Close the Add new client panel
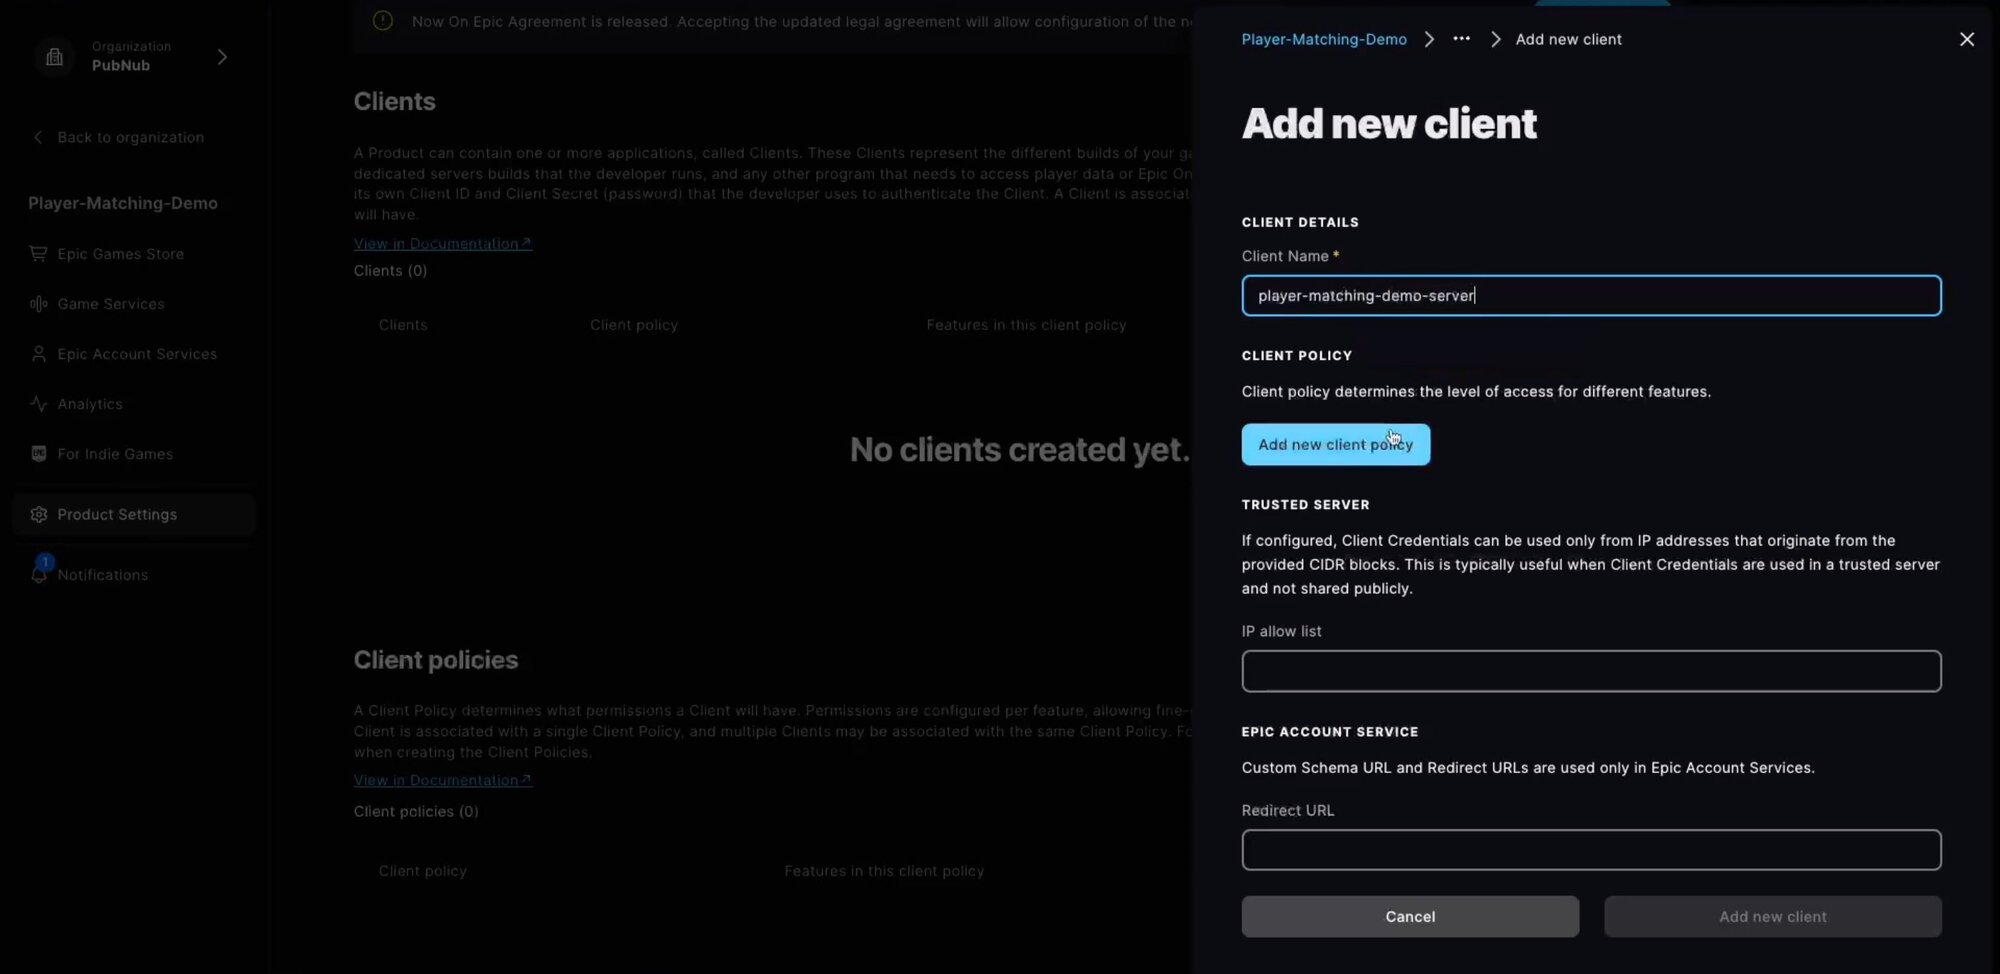This screenshot has height=974, width=2000. (x=1966, y=39)
